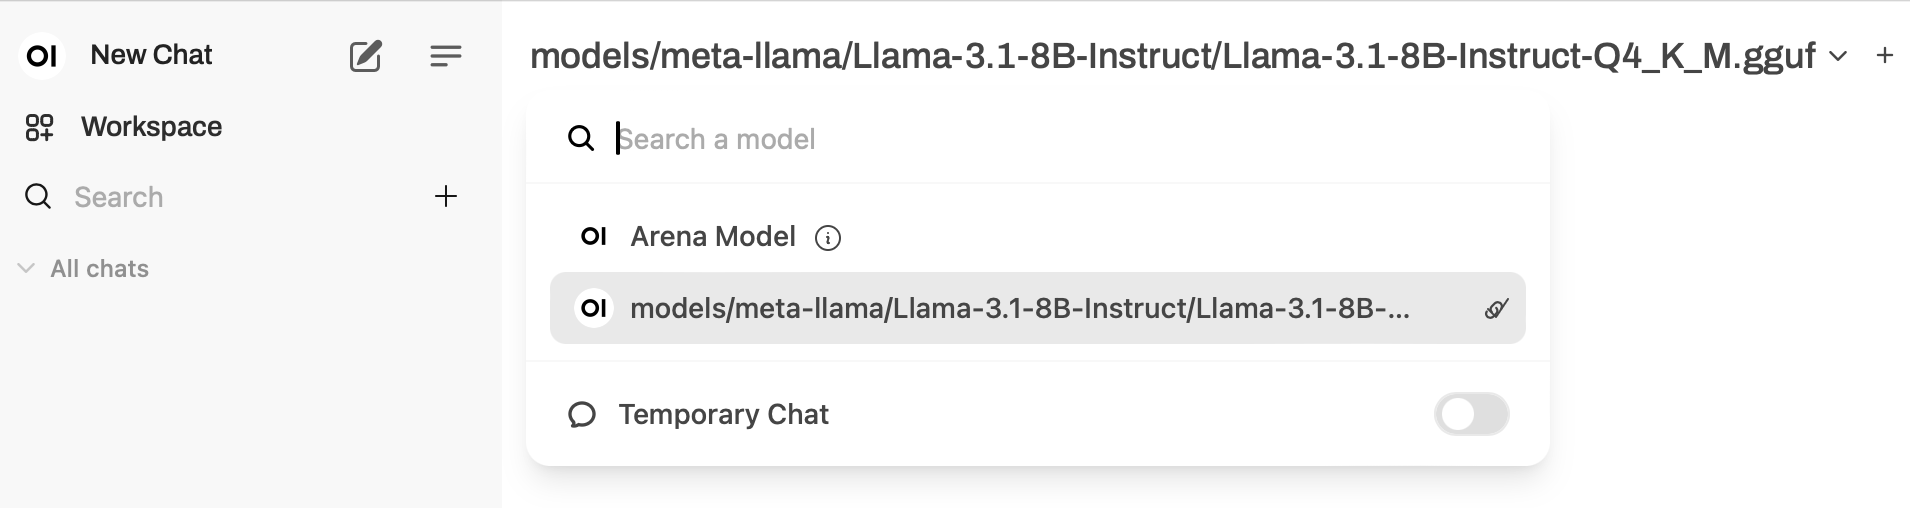Viewport: 1910px width, 508px height.
Task: Add another model with plus icon
Action: (x=1885, y=56)
